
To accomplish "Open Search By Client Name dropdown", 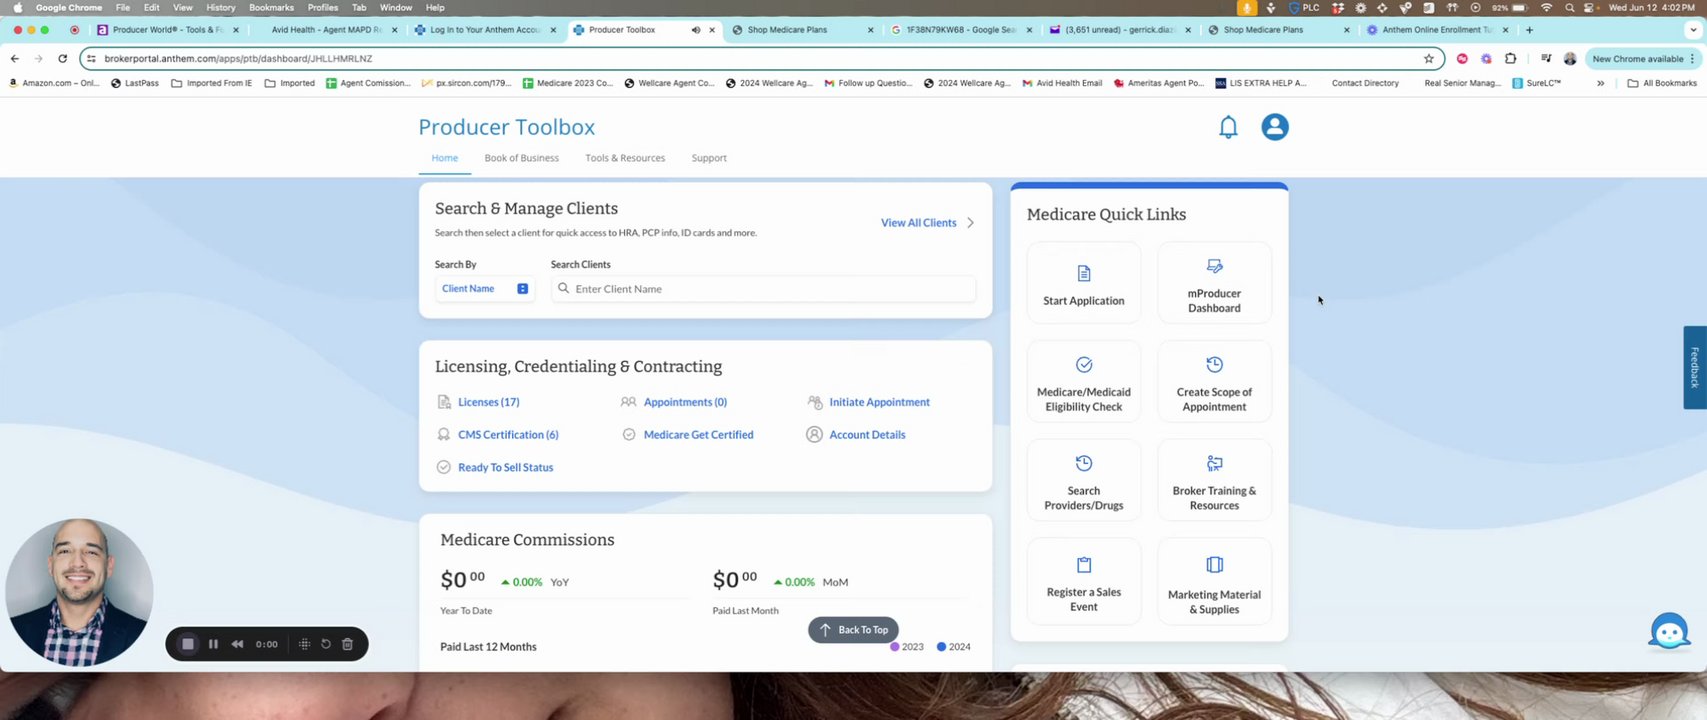I will [485, 288].
